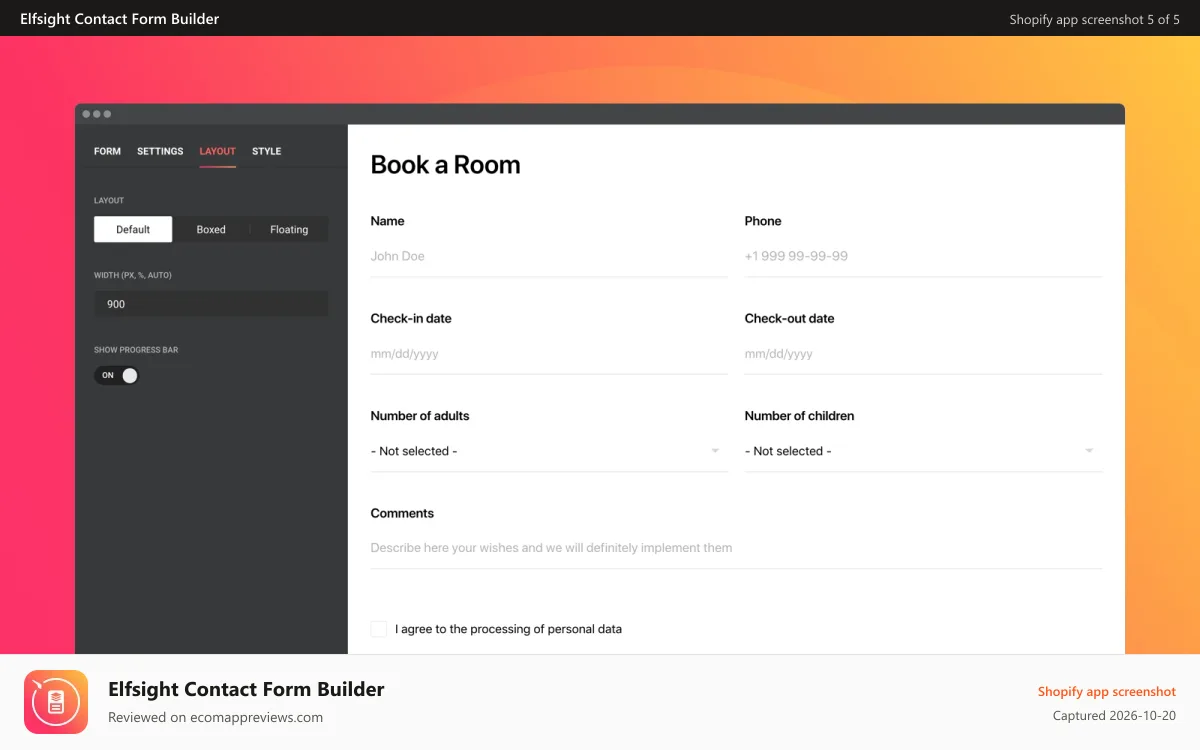Check the personal data agreement checkbox
The image size is (1200, 750).
point(379,629)
